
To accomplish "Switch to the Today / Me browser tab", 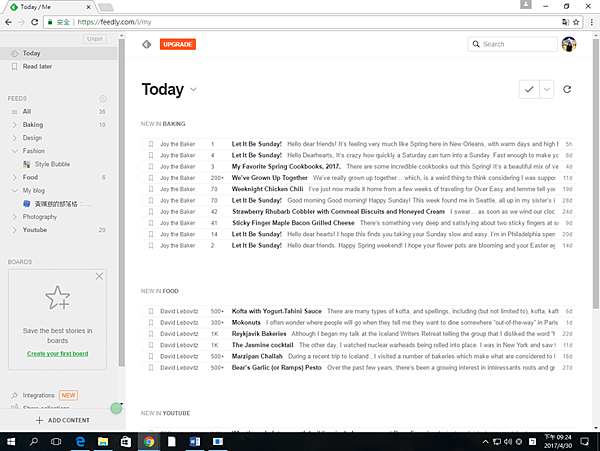I will (50, 7).
